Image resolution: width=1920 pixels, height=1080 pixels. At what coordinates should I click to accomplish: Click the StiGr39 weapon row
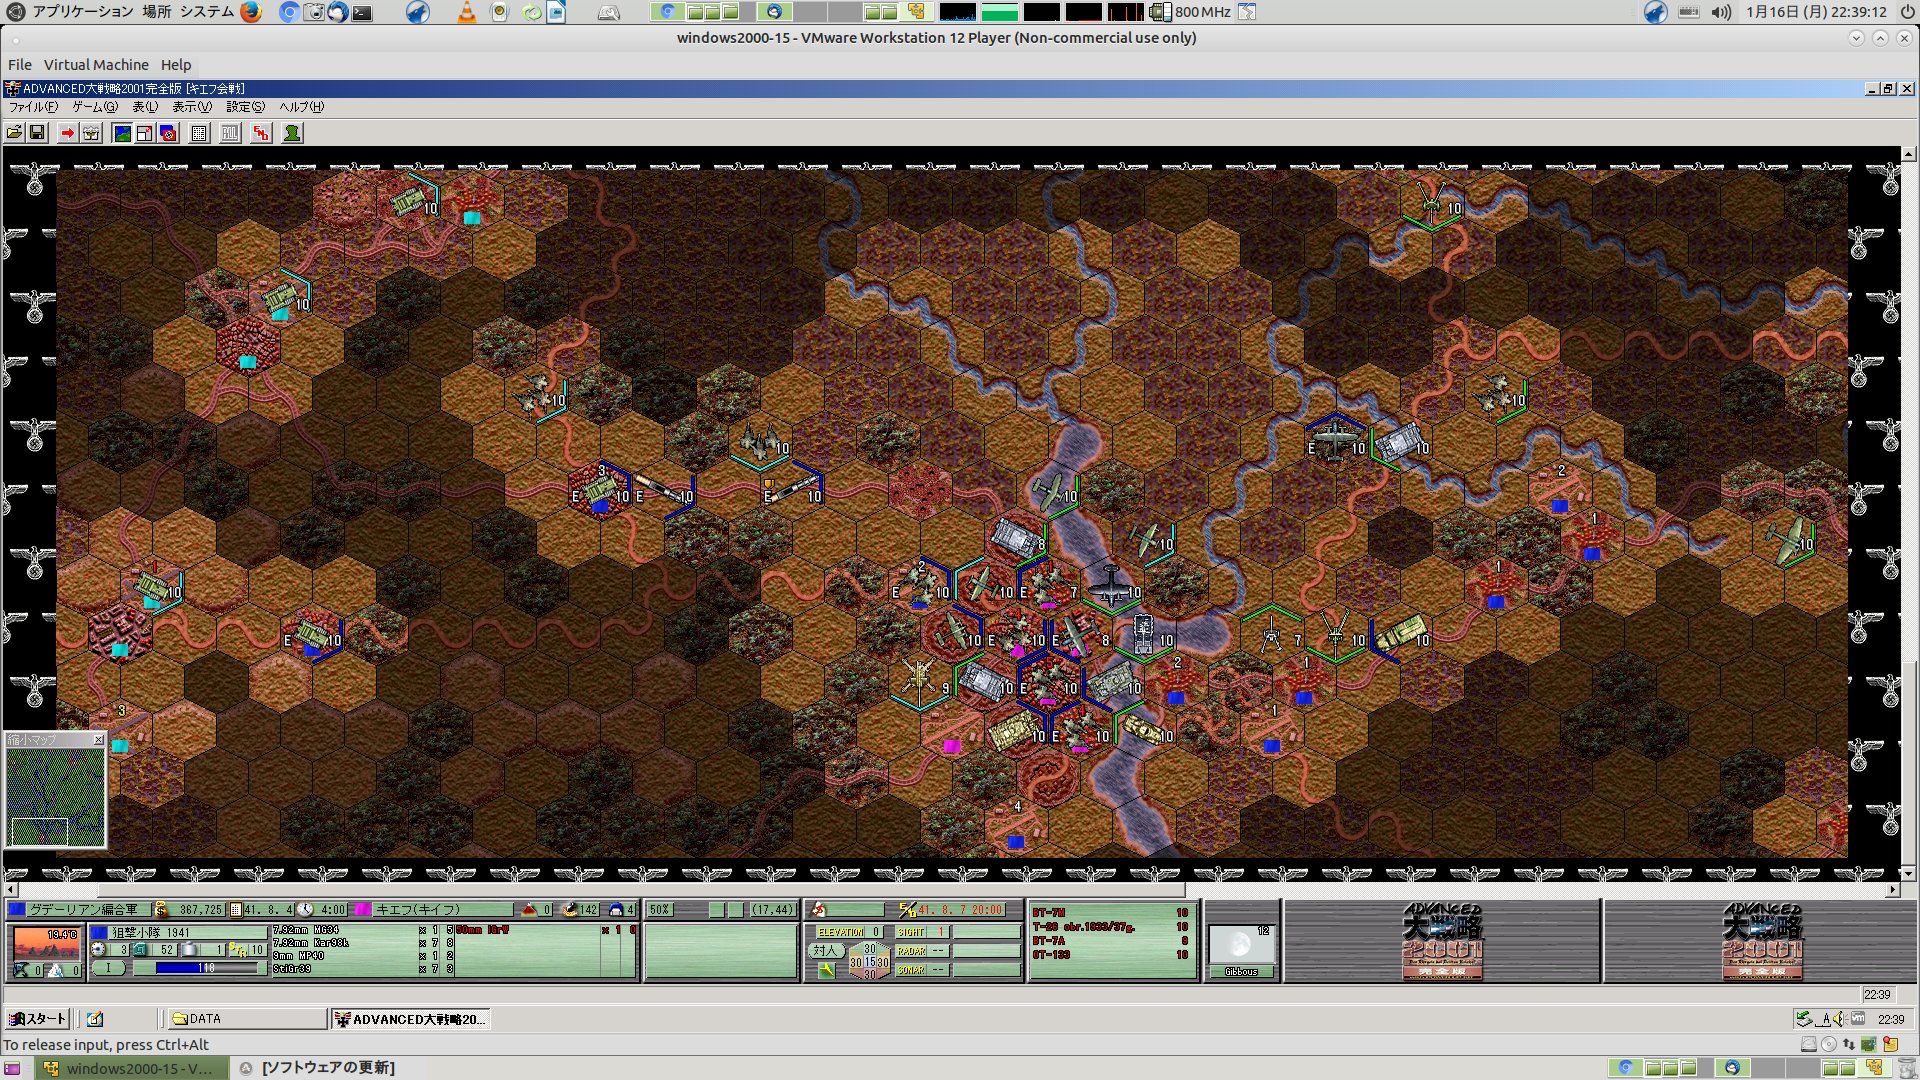click(x=363, y=969)
